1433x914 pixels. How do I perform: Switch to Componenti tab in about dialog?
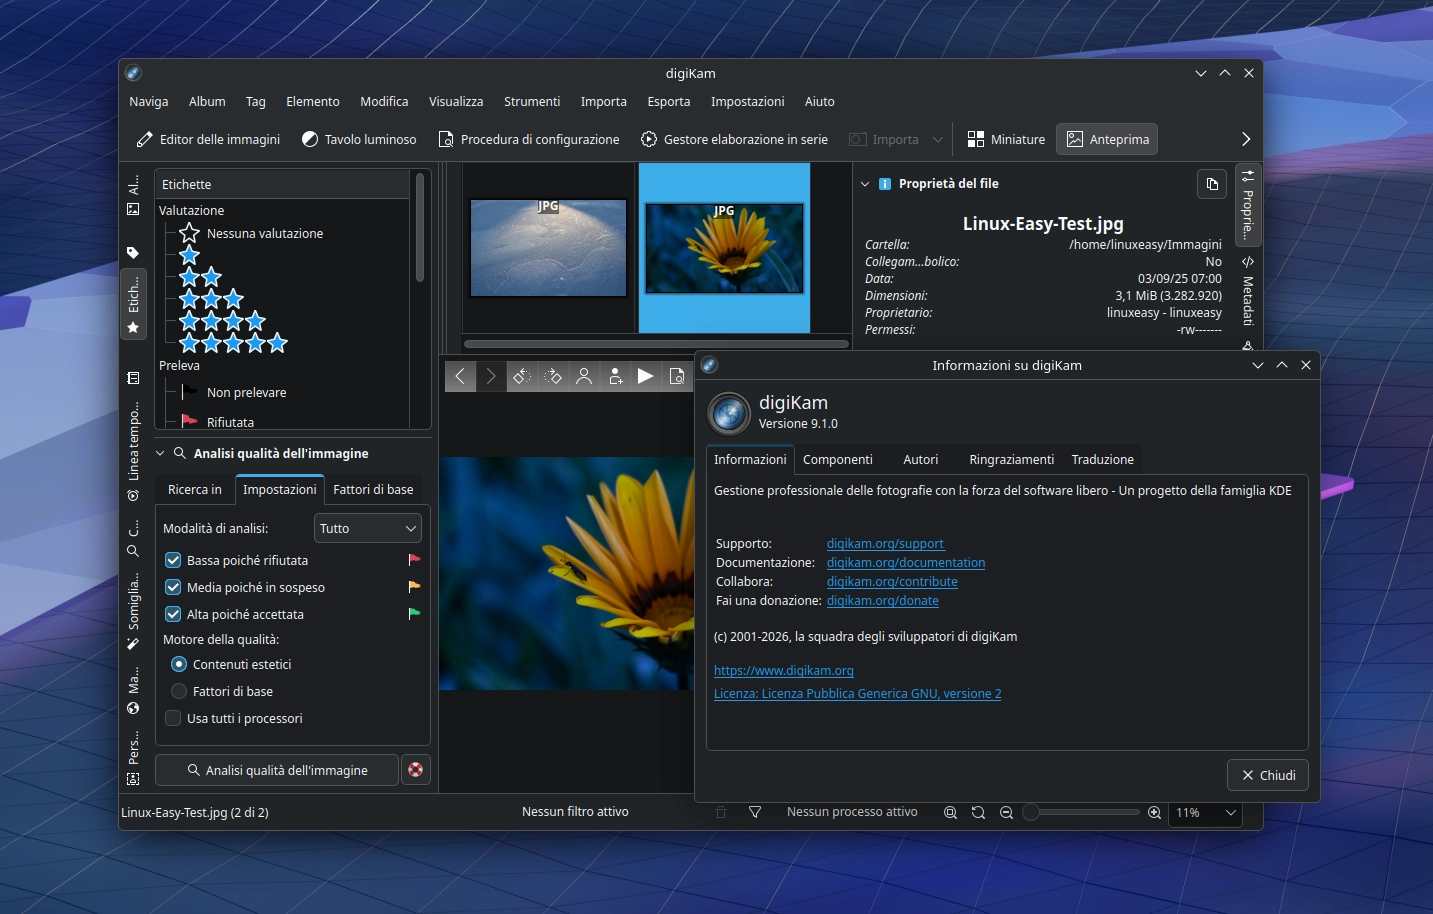click(838, 459)
